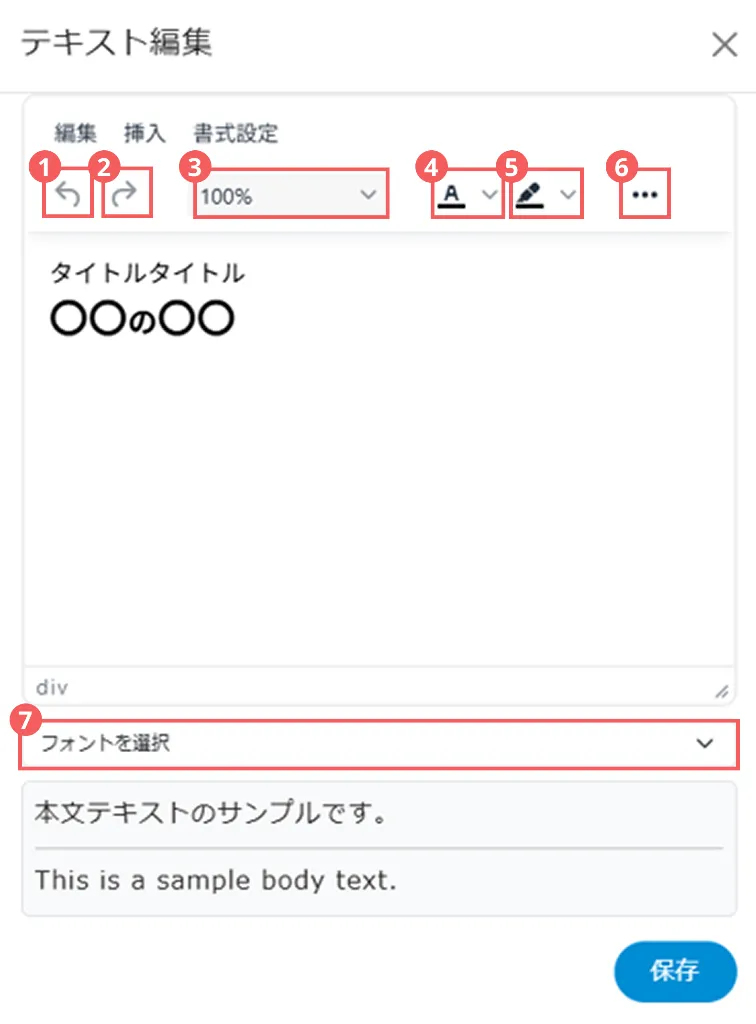Click the Japanese sample text 本文テキストのサンプルです

(x=212, y=813)
